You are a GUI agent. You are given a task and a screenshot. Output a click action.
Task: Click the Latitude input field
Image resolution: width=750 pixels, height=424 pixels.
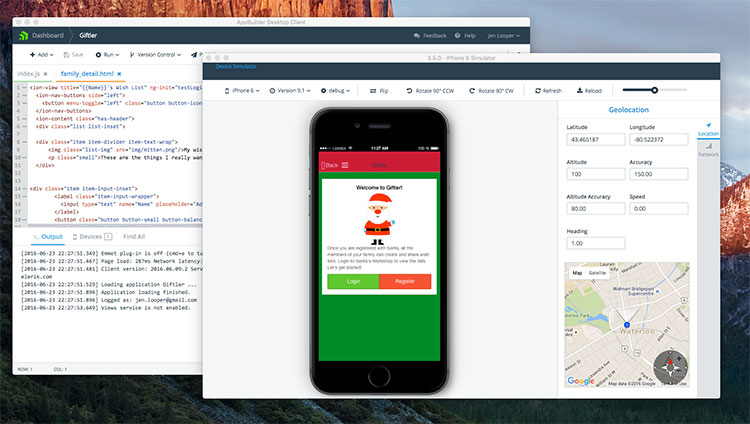pos(596,140)
